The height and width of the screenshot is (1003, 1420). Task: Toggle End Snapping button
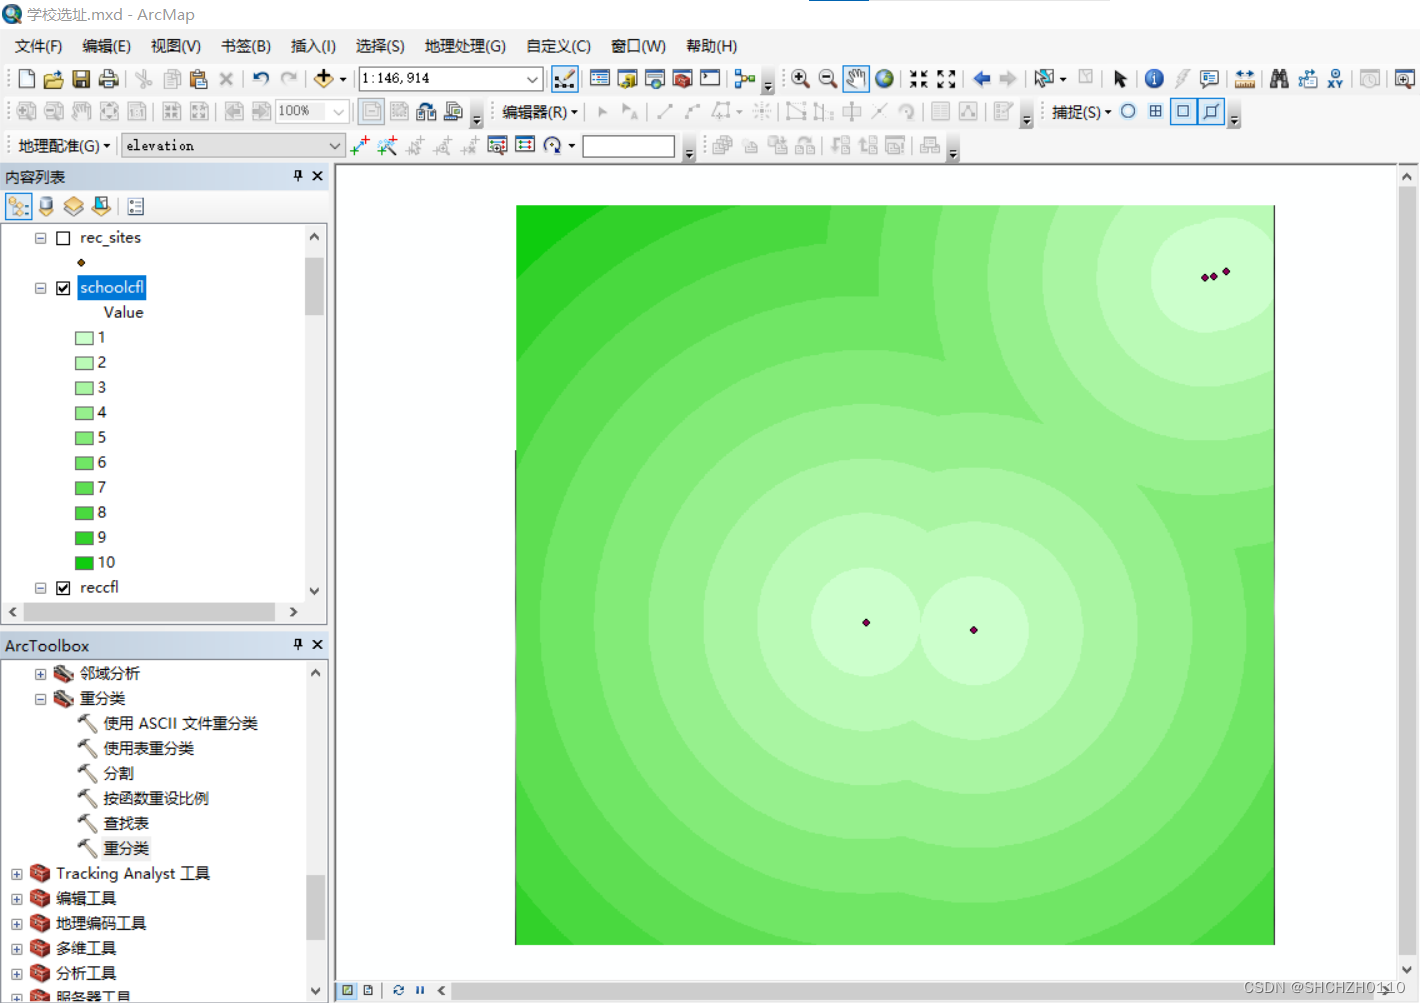pyautogui.click(x=1155, y=111)
